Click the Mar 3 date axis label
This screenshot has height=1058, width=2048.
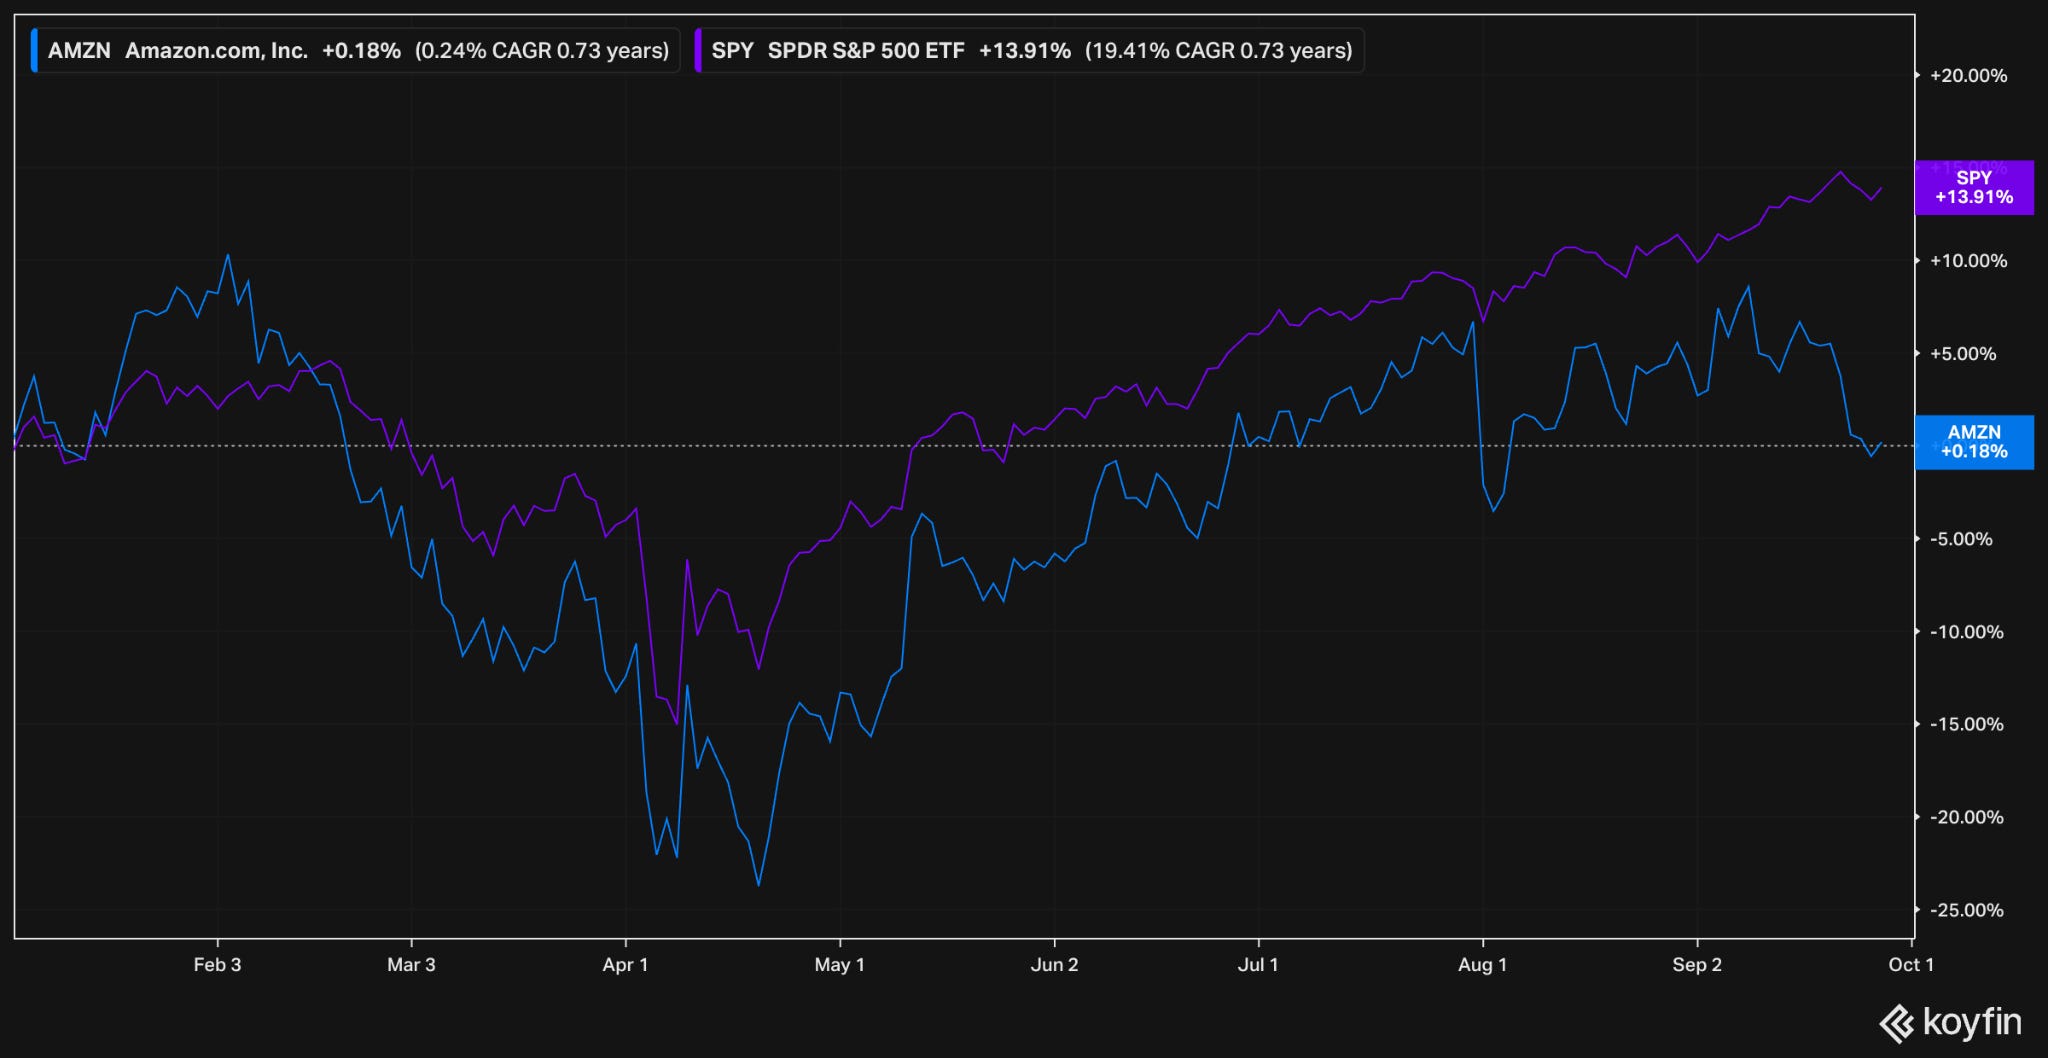coord(411,965)
